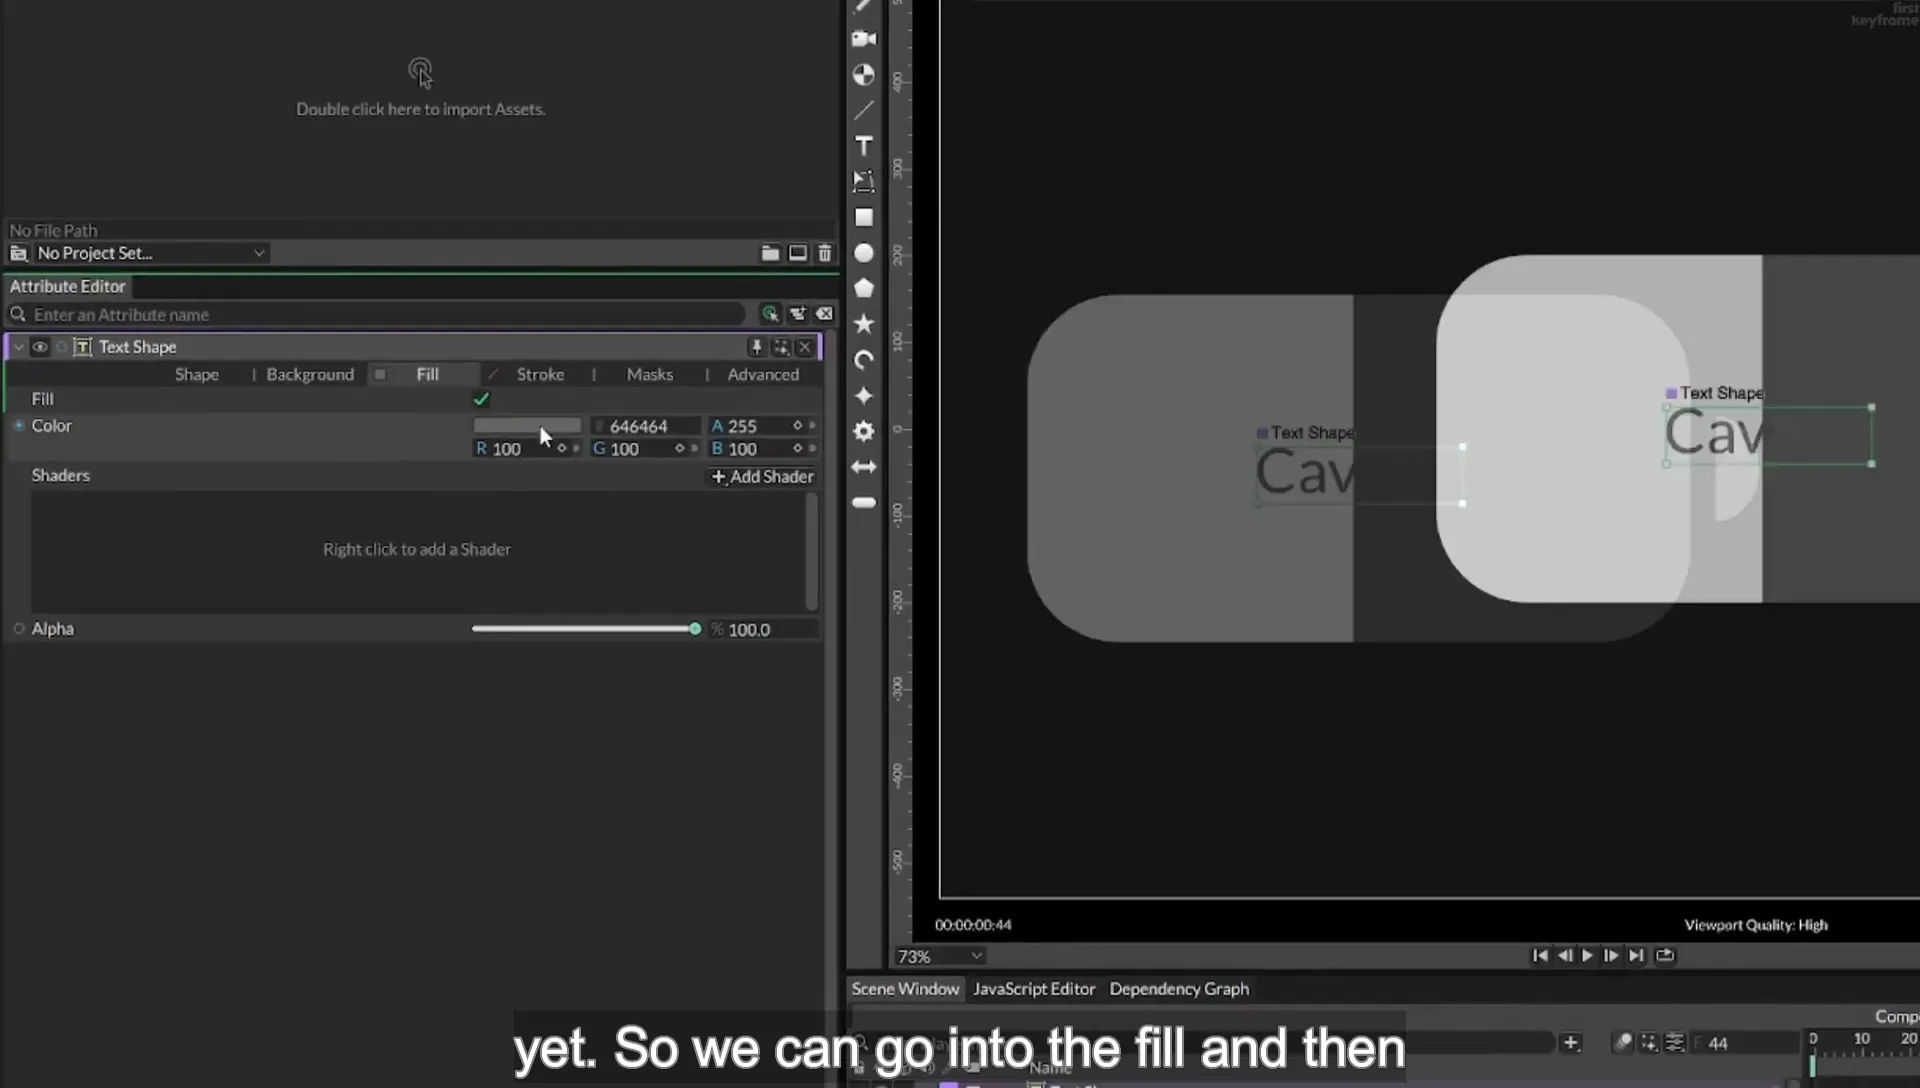
Task: Step forward one frame
Action: pos(1611,955)
